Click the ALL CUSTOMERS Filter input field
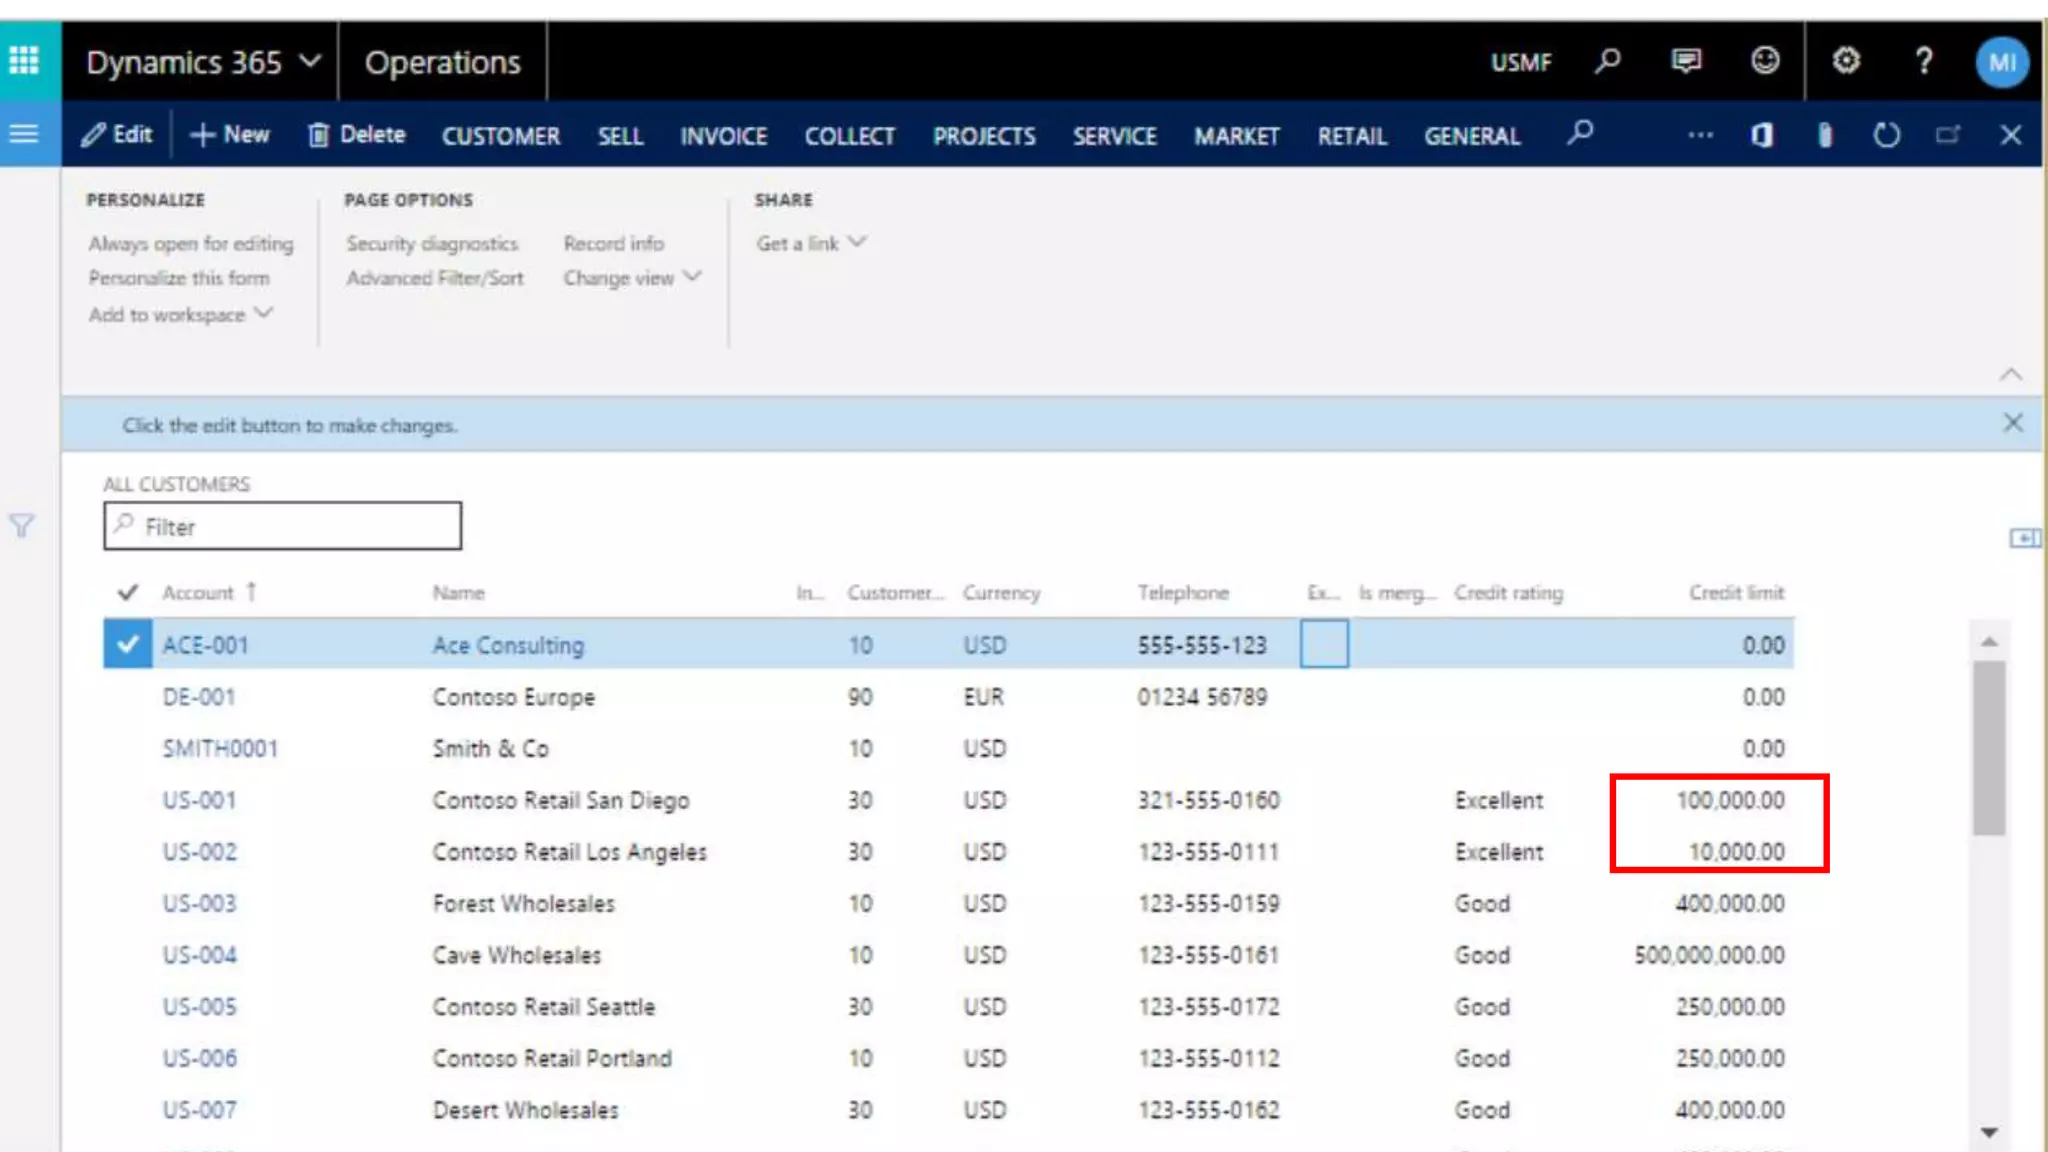Screen dimensions: 2048x1152 283,526
